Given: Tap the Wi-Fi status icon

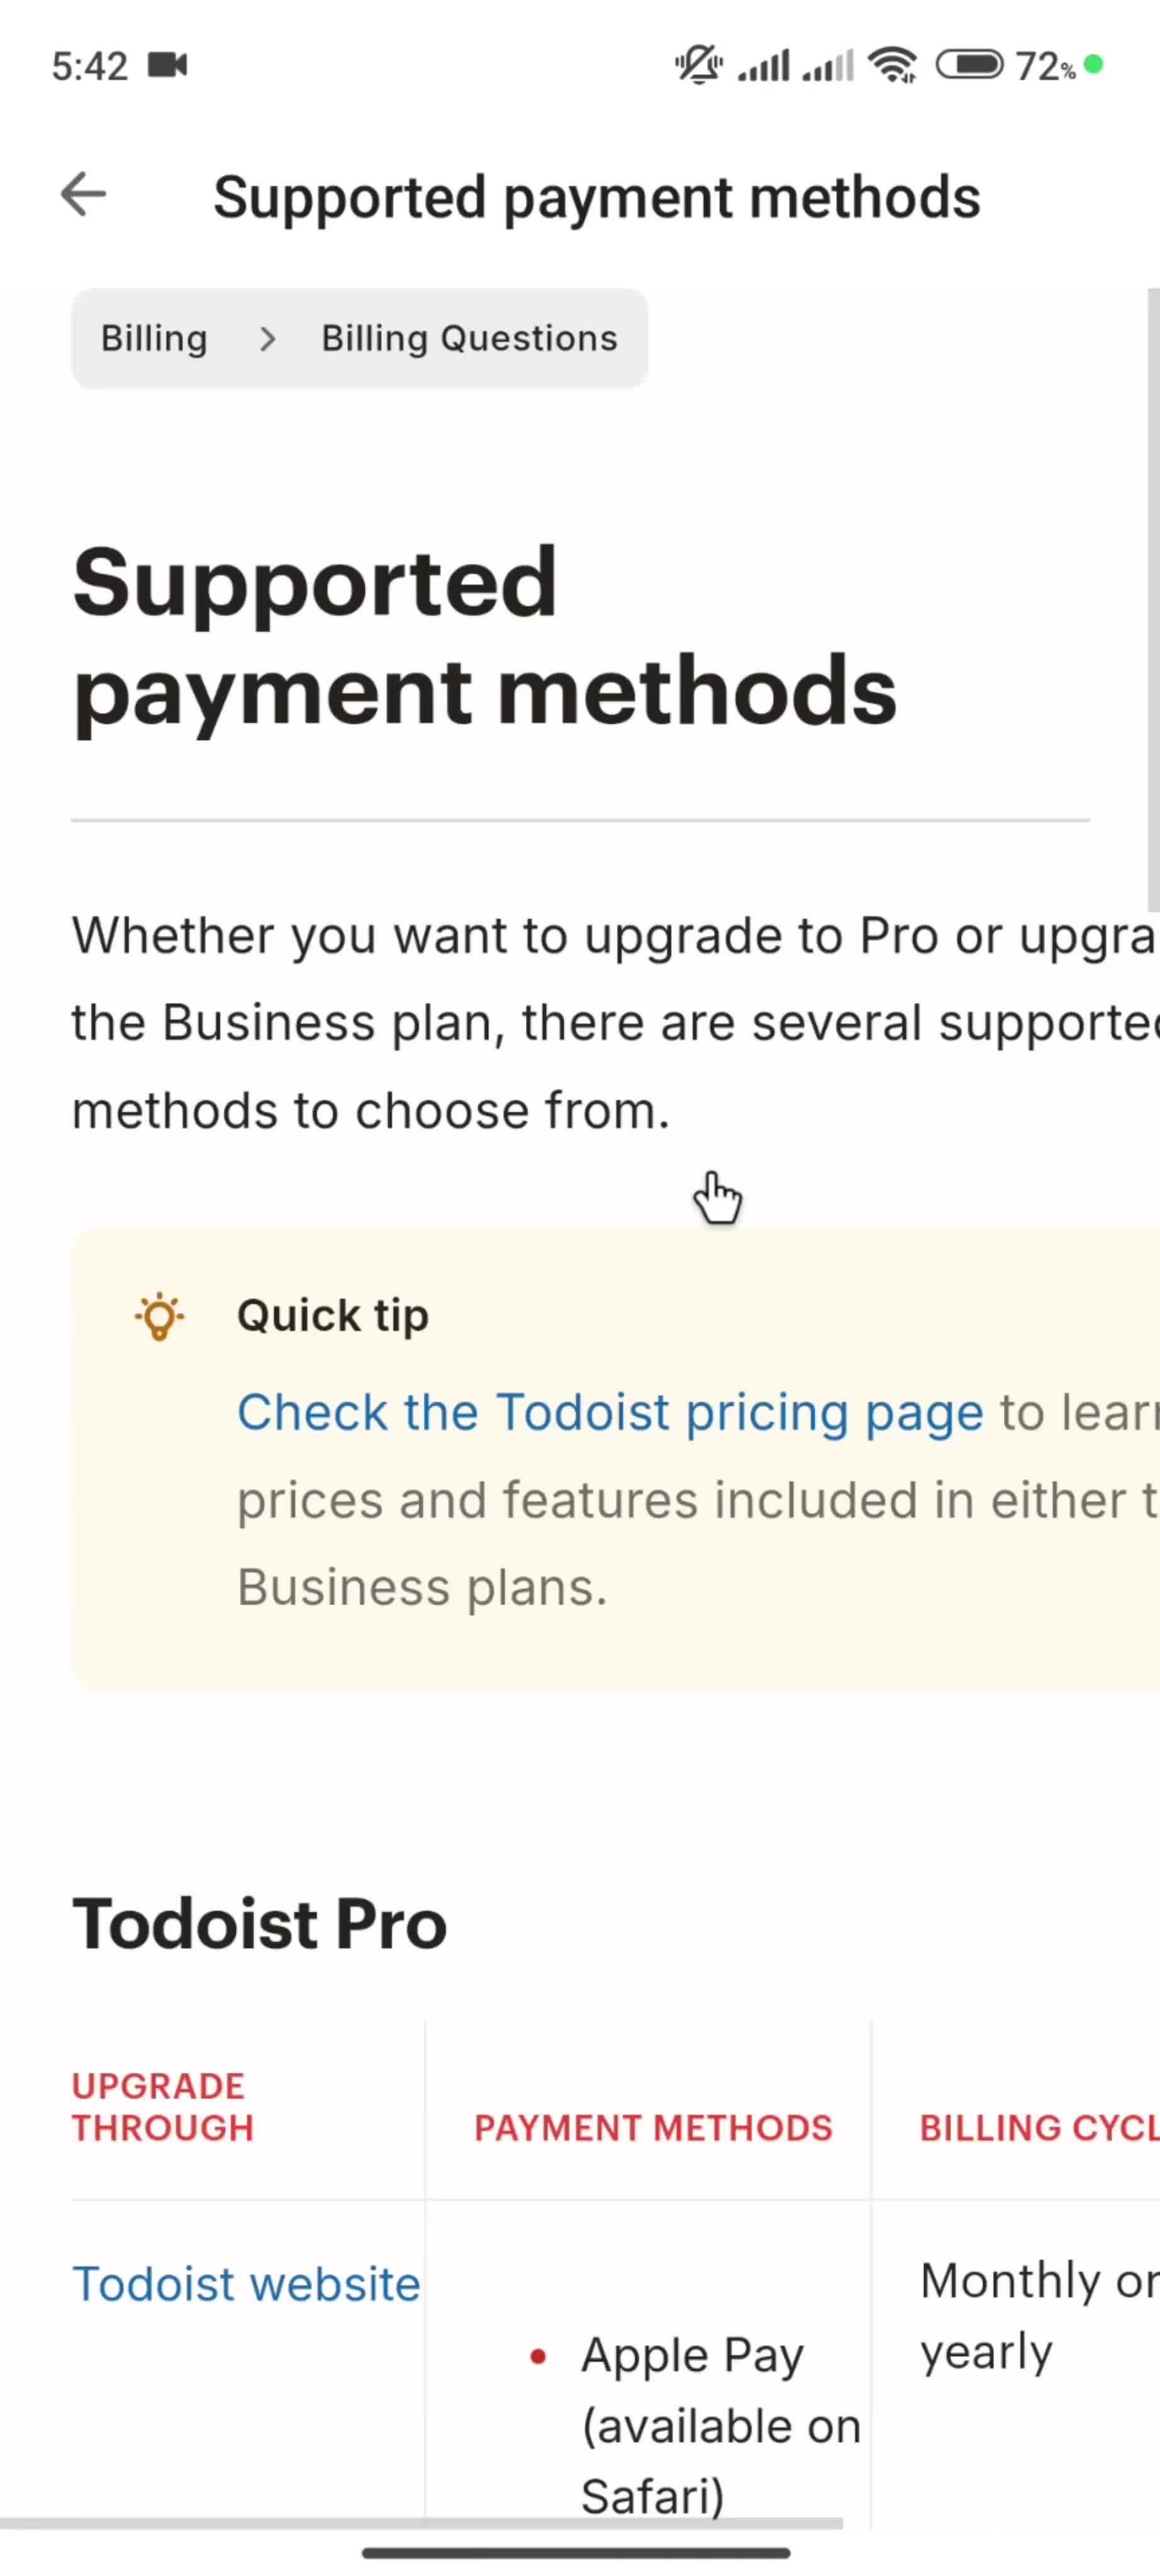Looking at the screenshot, I should click(892, 66).
